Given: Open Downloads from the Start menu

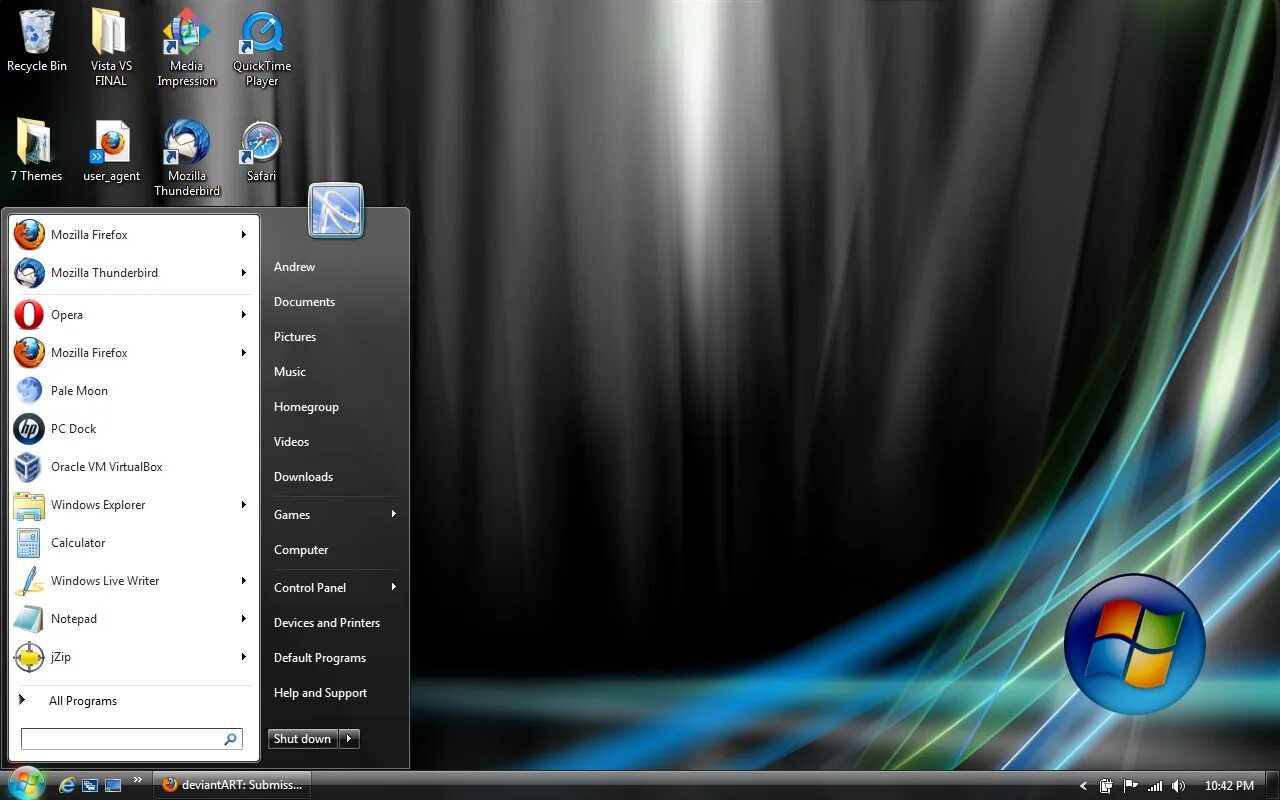Looking at the screenshot, I should click(303, 477).
